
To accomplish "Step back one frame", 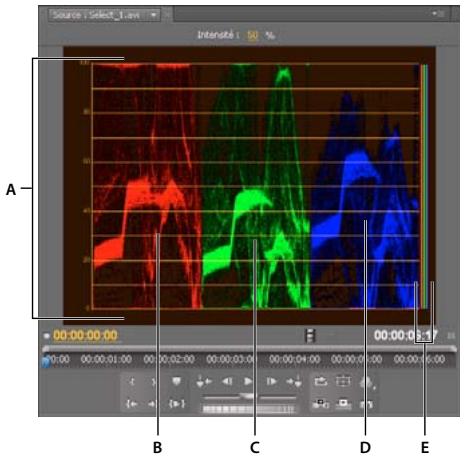I will tap(227, 381).
